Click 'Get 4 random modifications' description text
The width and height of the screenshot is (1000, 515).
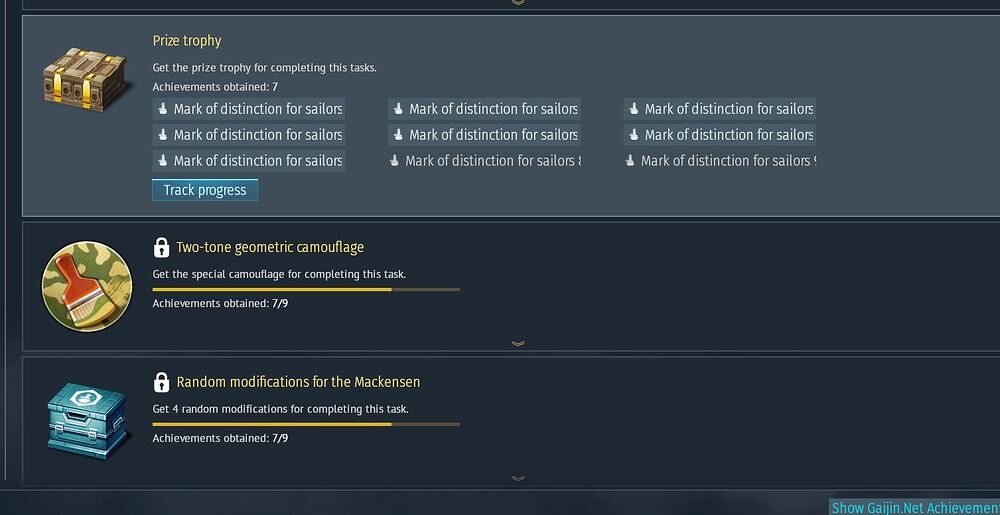coord(281,409)
